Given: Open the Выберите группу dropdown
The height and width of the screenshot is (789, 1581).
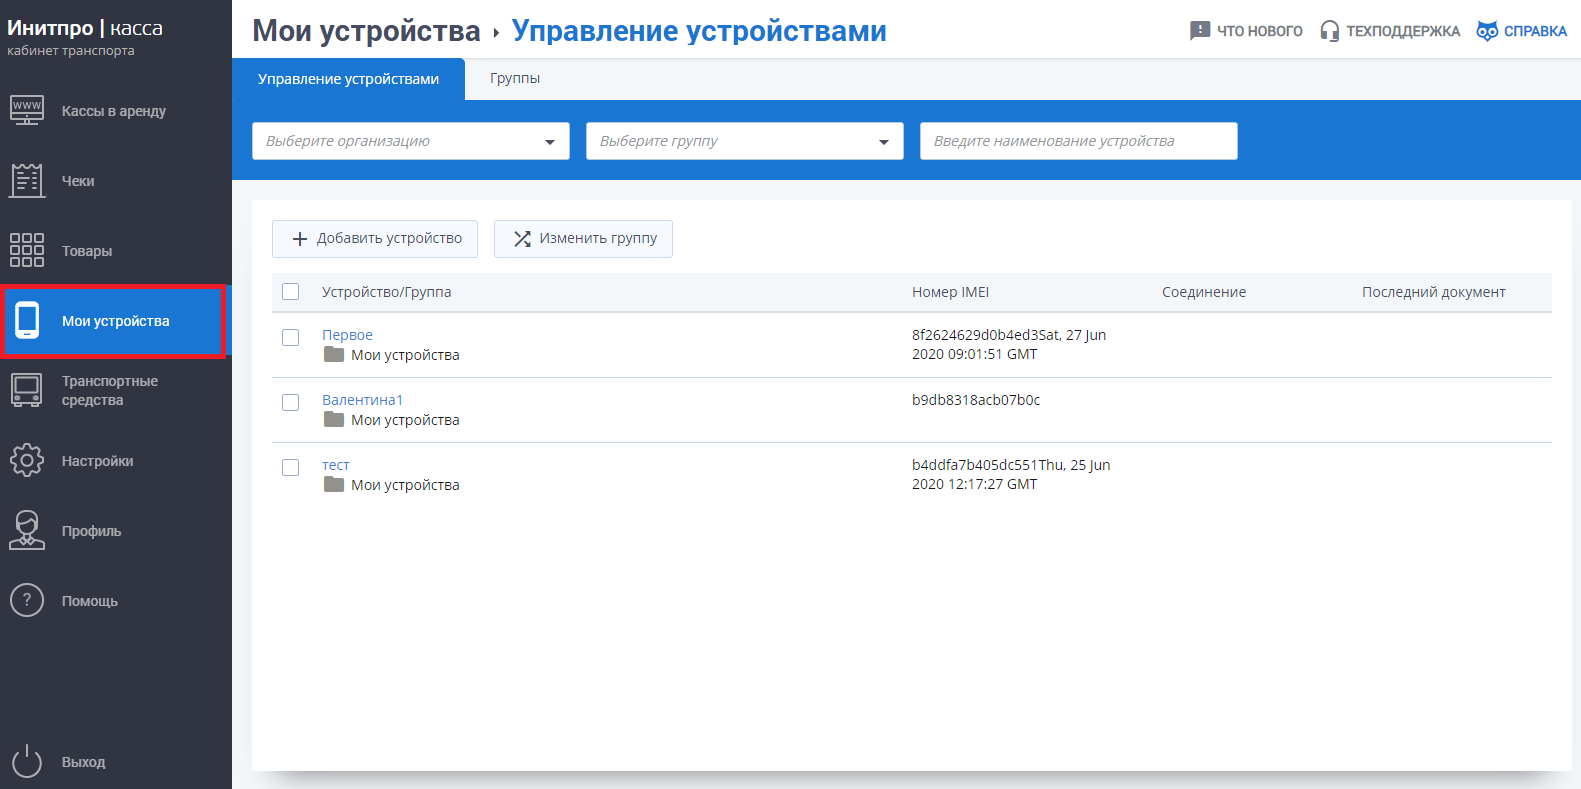Looking at the screenshot, I should coord(744,141).
